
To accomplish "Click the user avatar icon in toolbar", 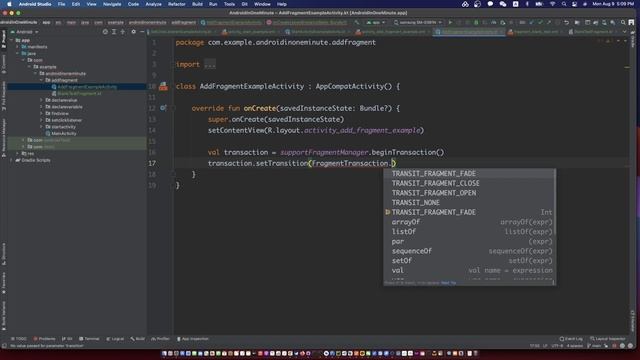I will pos(631,22).
